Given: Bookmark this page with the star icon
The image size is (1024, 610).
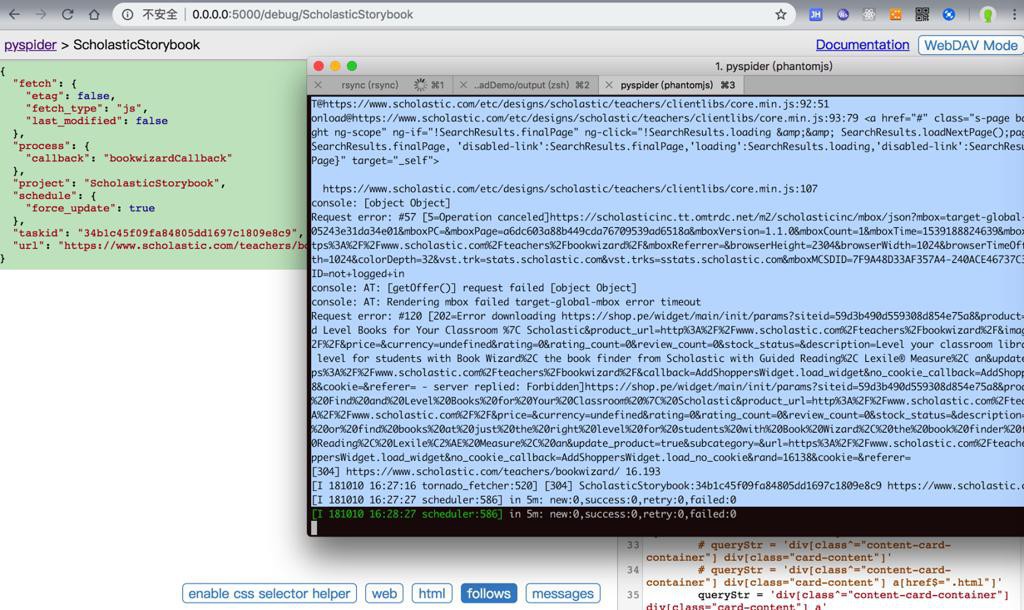Looking at the screenshot, I should (780, 14).
